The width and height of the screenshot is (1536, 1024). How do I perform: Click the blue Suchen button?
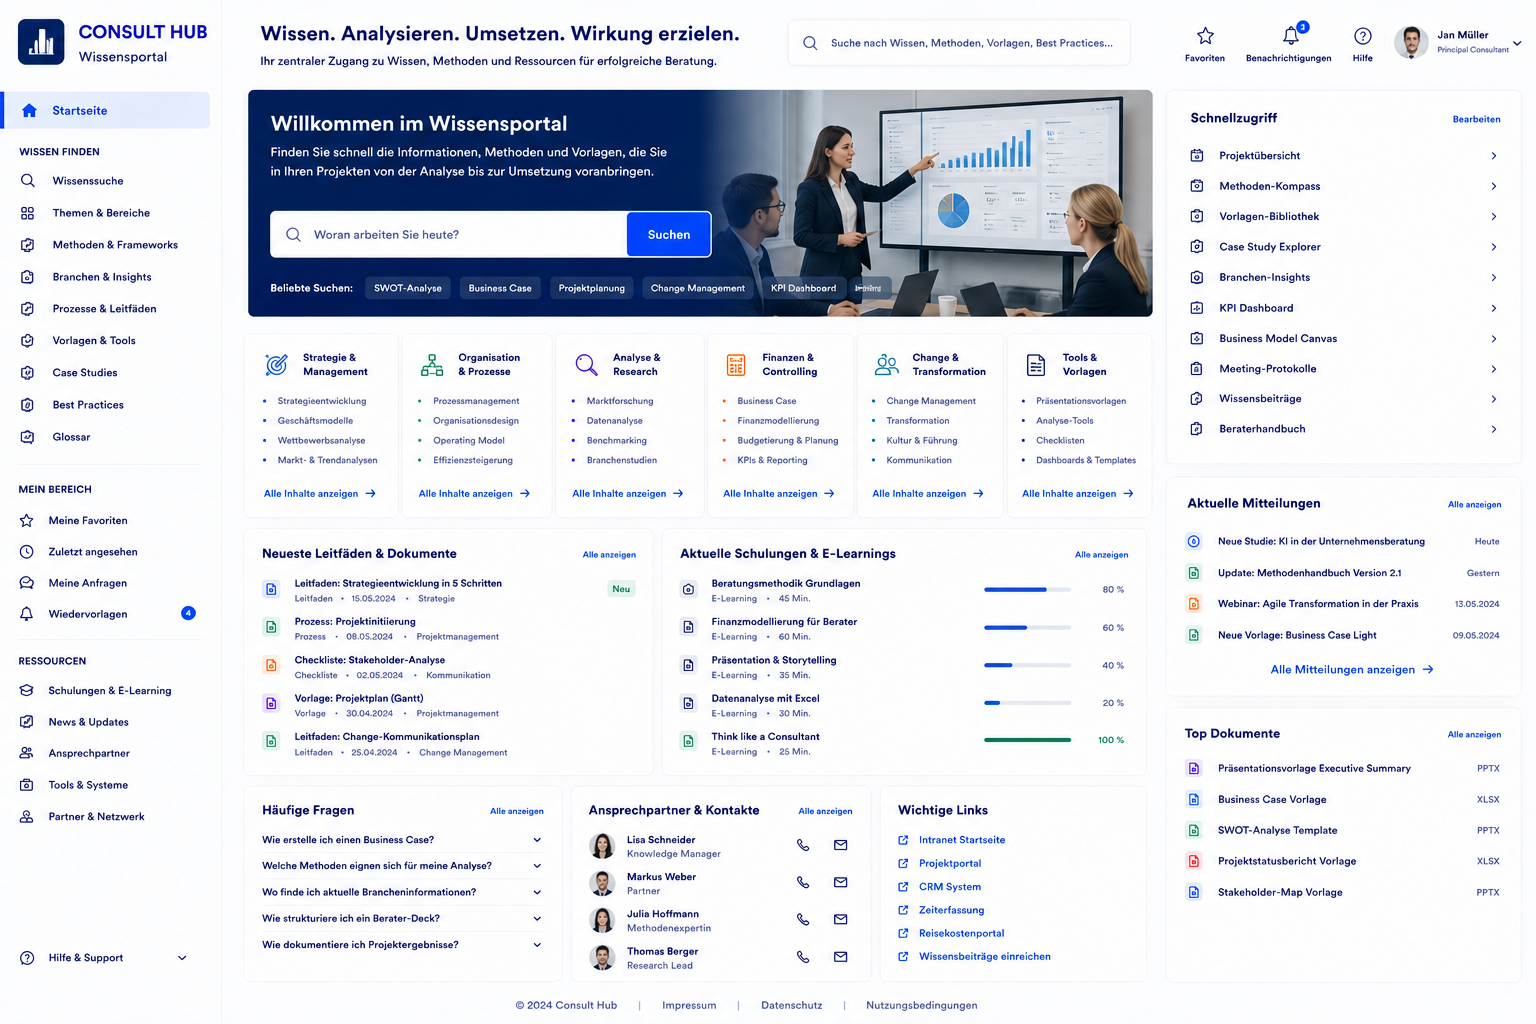pyautogui.click(x=669, y=235)
